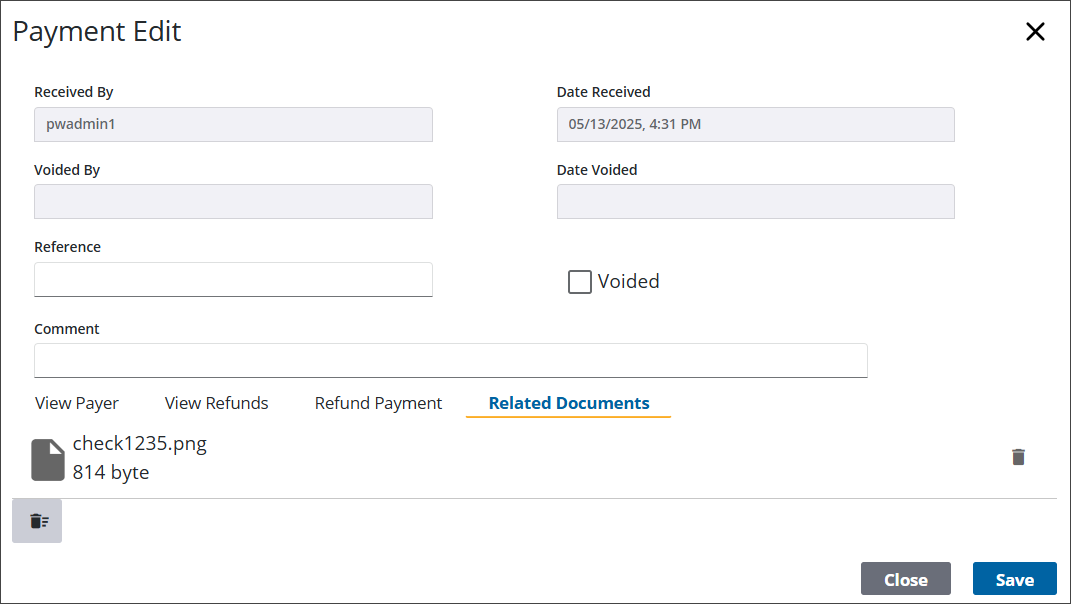Viewport: 1071px width, 604px height.
Task: Switch to the View Refunds tab
Action: click(x=217, y=403)
